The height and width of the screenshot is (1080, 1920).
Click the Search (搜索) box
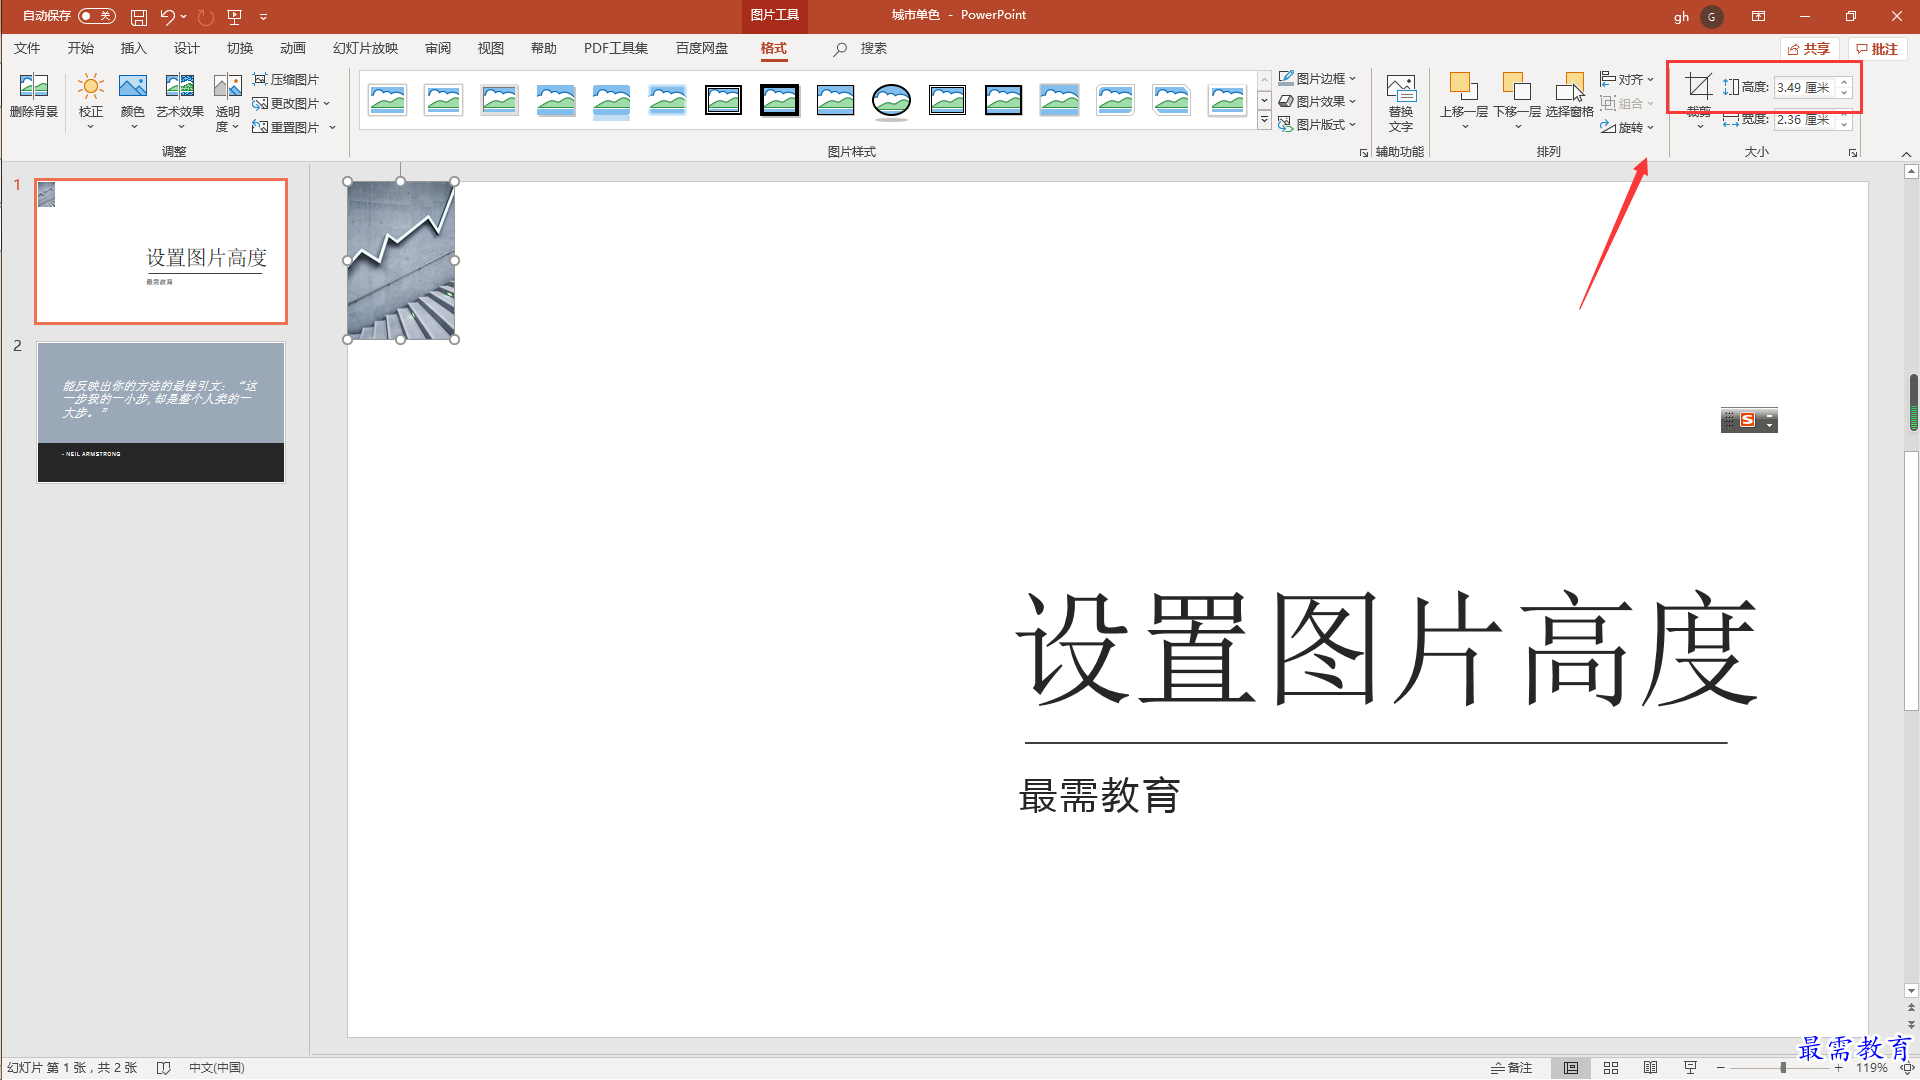pyautogui.click(x=862, y=48)
